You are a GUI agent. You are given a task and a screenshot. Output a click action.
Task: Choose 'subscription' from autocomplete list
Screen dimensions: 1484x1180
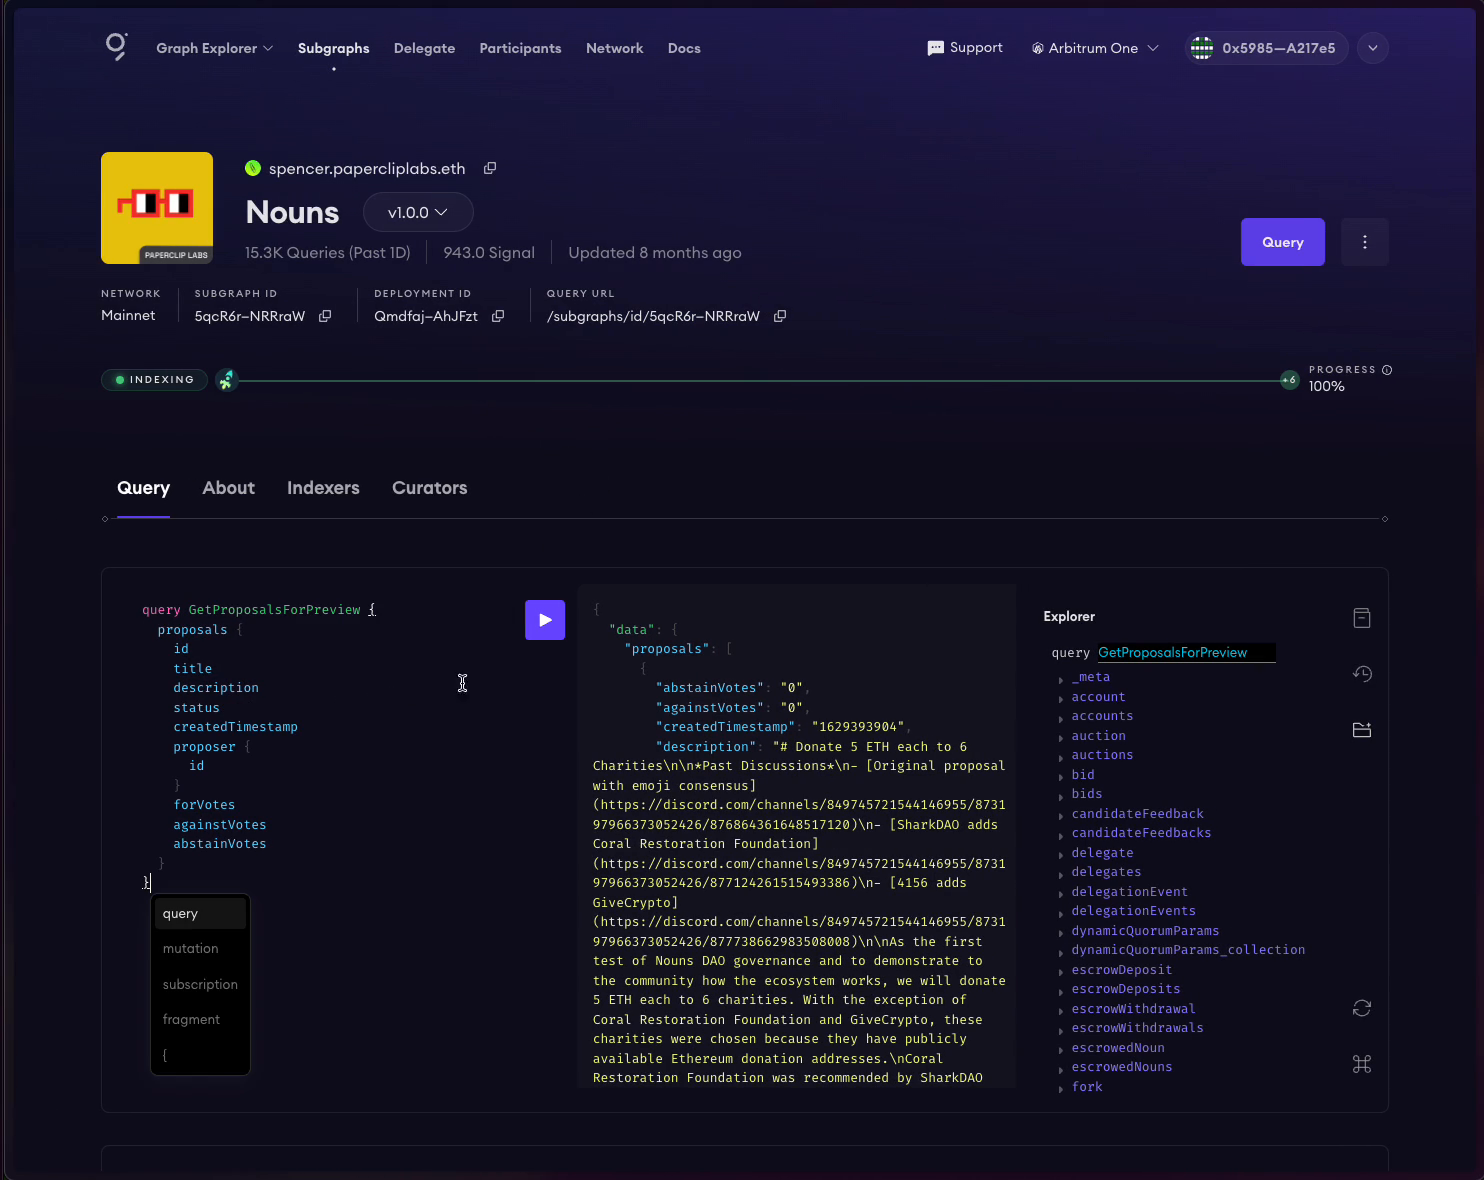(x=200, y=985)
